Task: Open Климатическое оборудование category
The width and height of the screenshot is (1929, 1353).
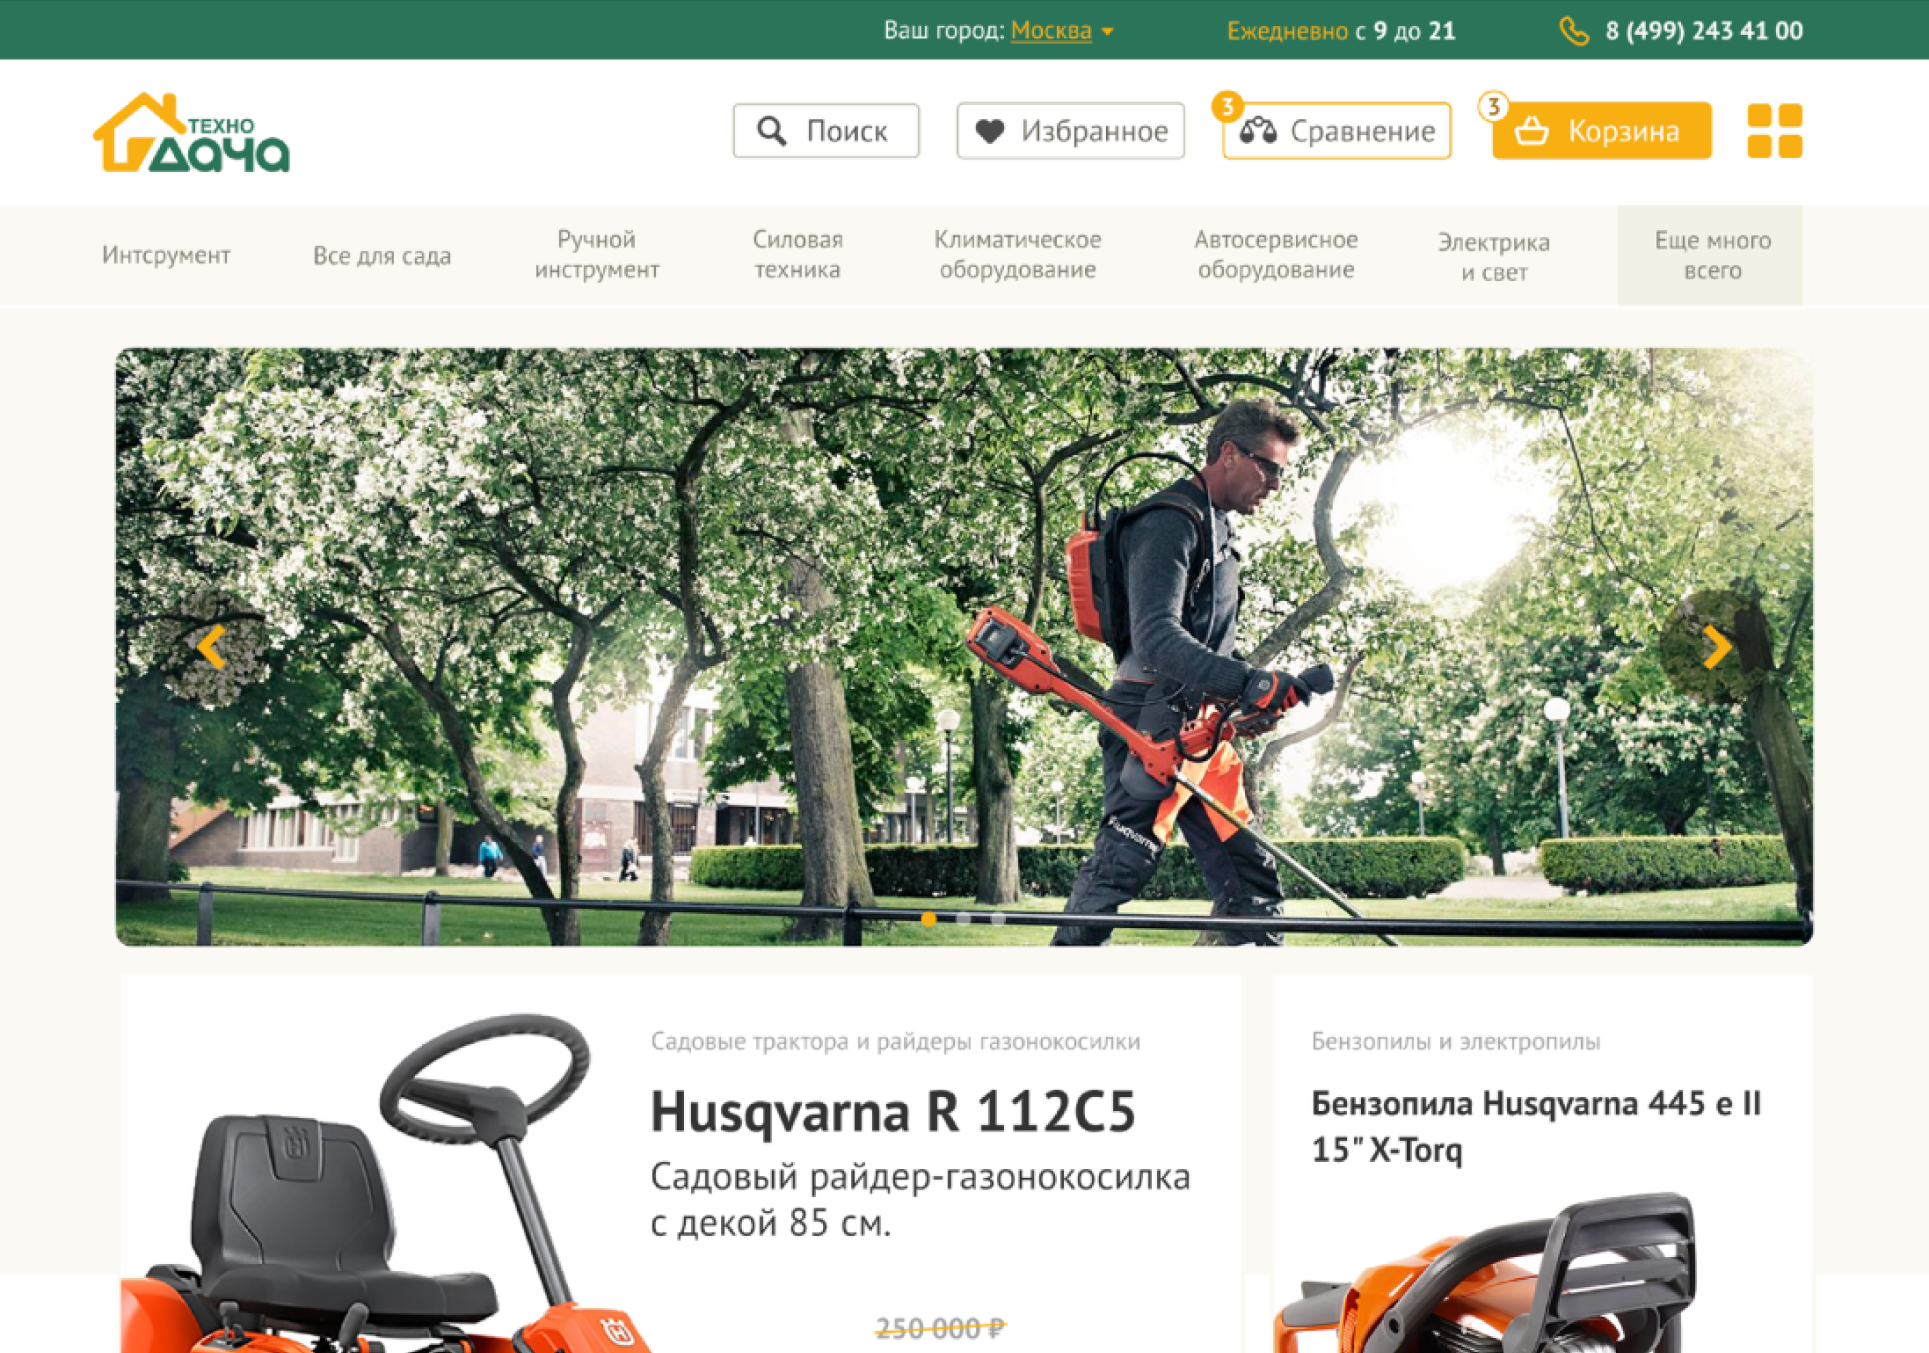Action: [1017, 255]
